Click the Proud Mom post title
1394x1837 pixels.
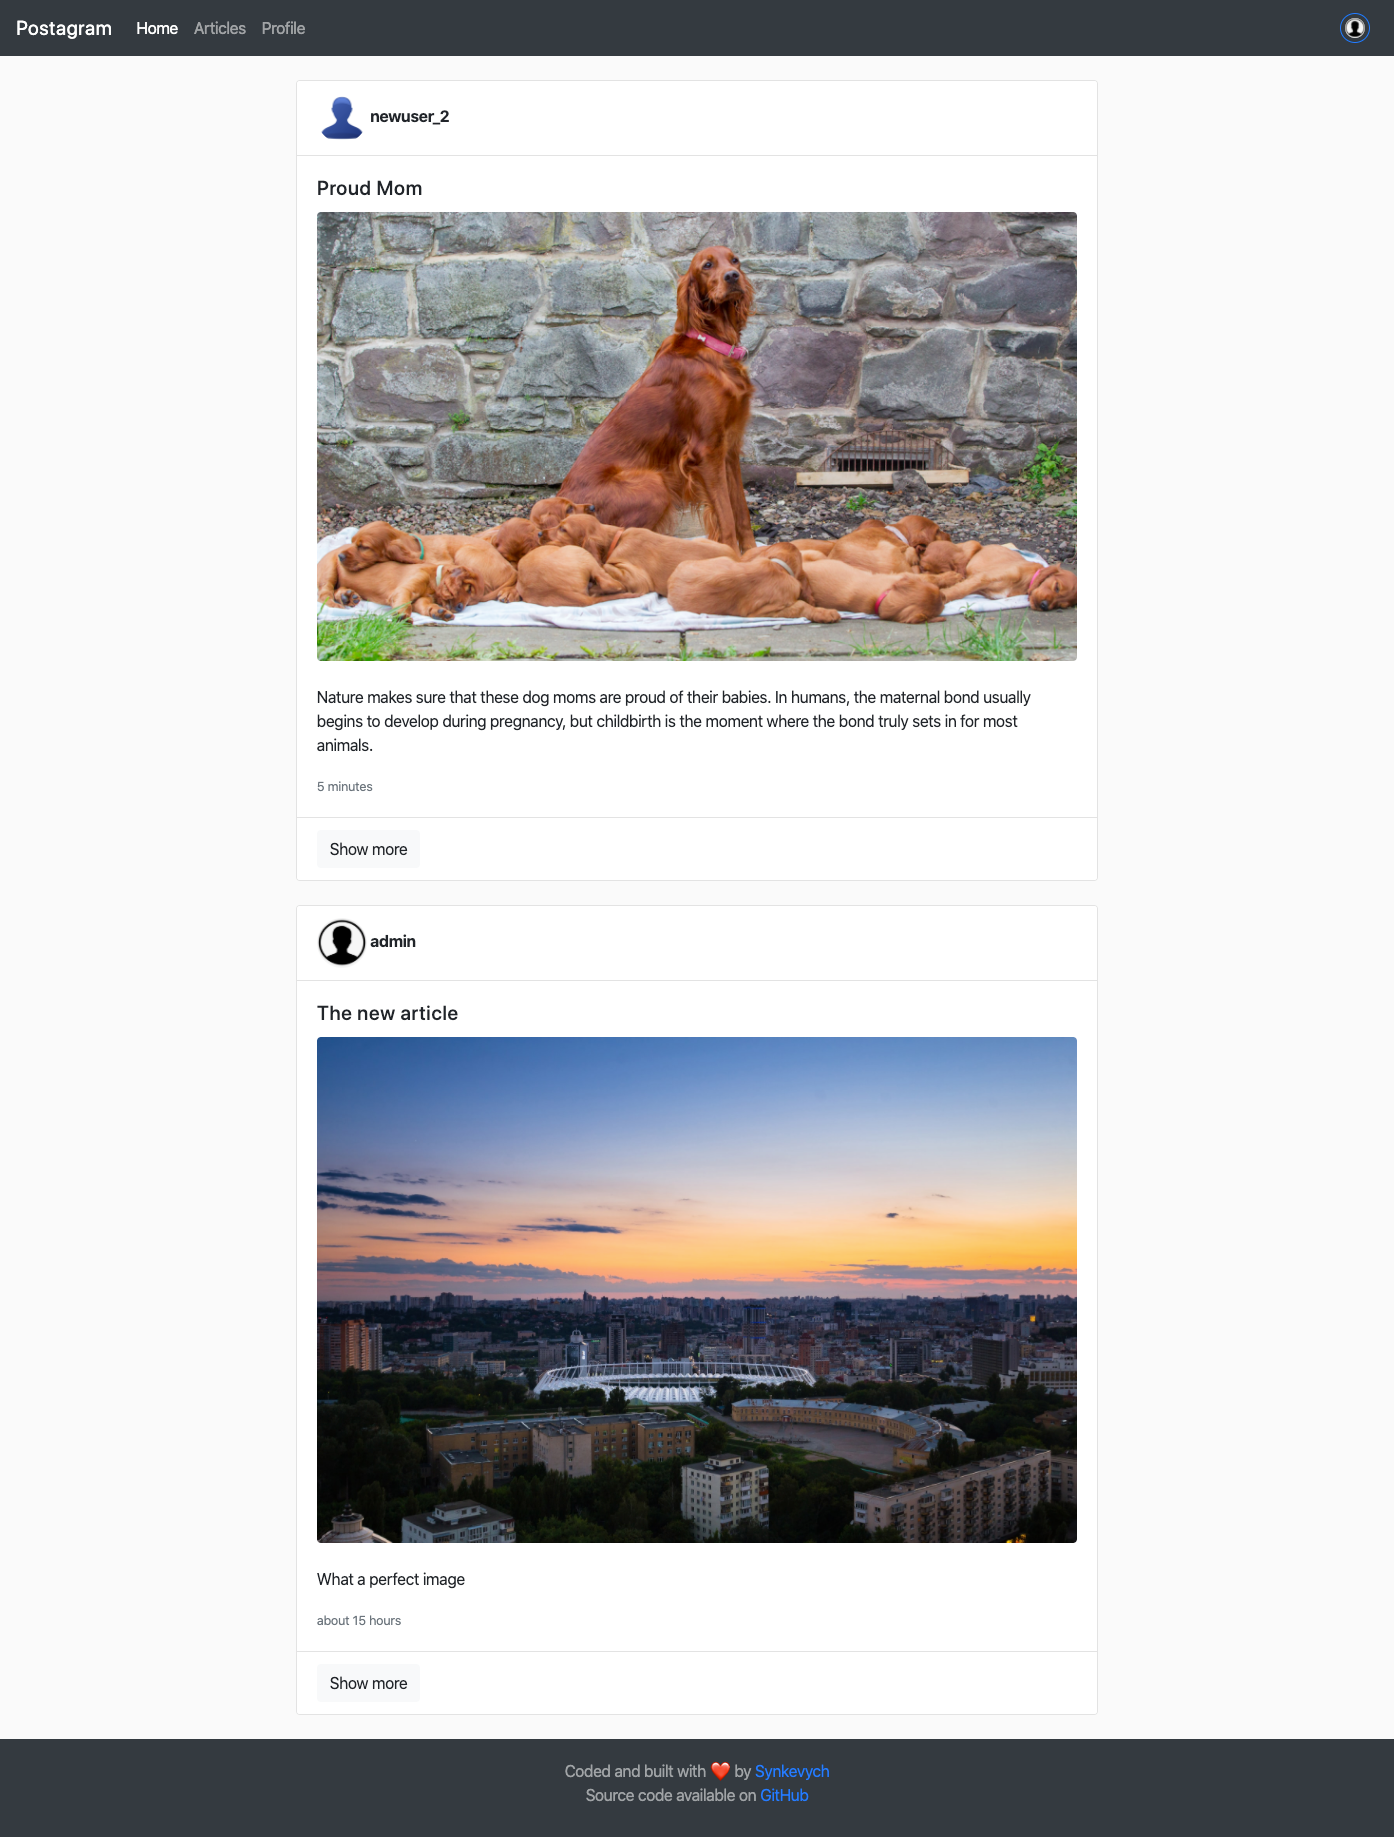pyautogui.click(x=369, y=188)
